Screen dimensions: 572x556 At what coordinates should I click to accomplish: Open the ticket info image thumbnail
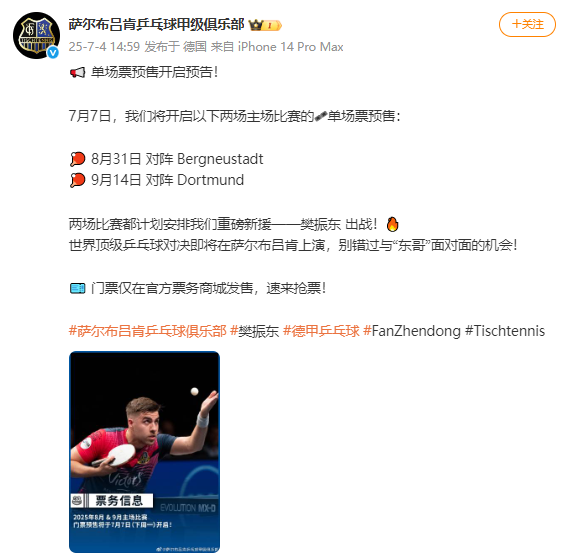(144, 452)
